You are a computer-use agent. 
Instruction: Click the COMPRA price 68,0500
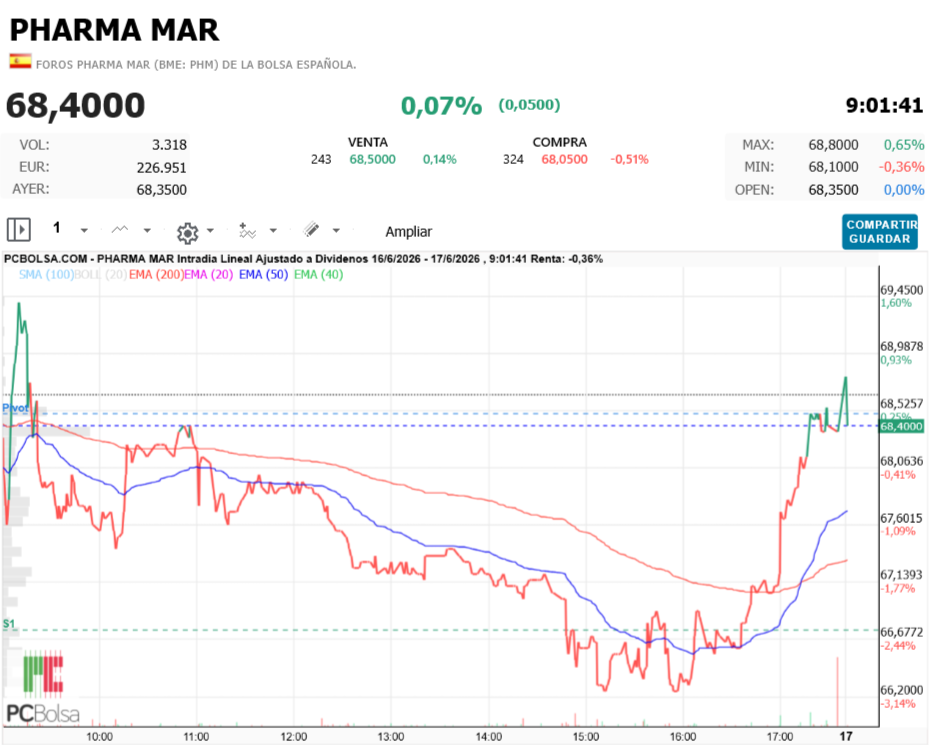pos(564,160)
